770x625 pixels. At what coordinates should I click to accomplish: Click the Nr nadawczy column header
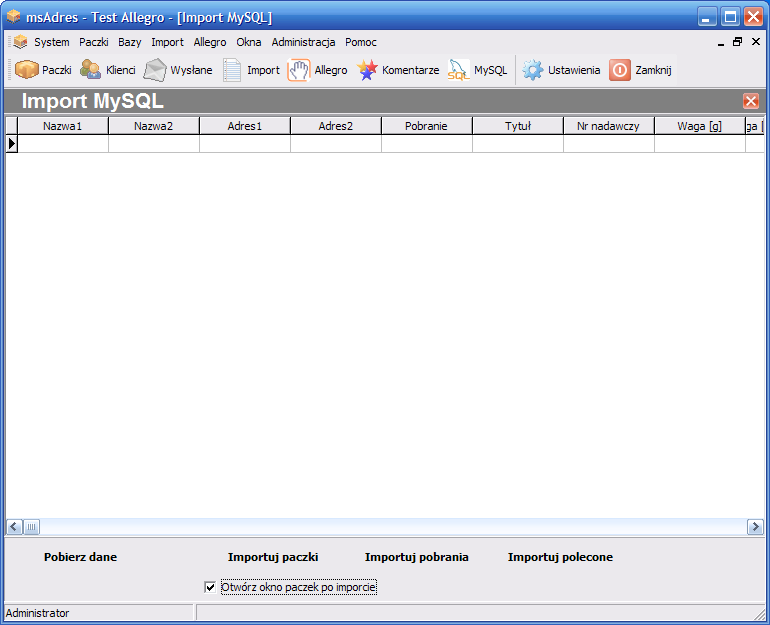point(608,126)
